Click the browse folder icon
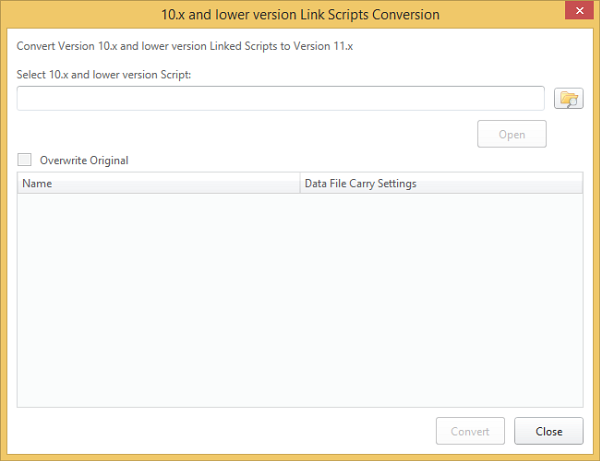 click(568, 98)
